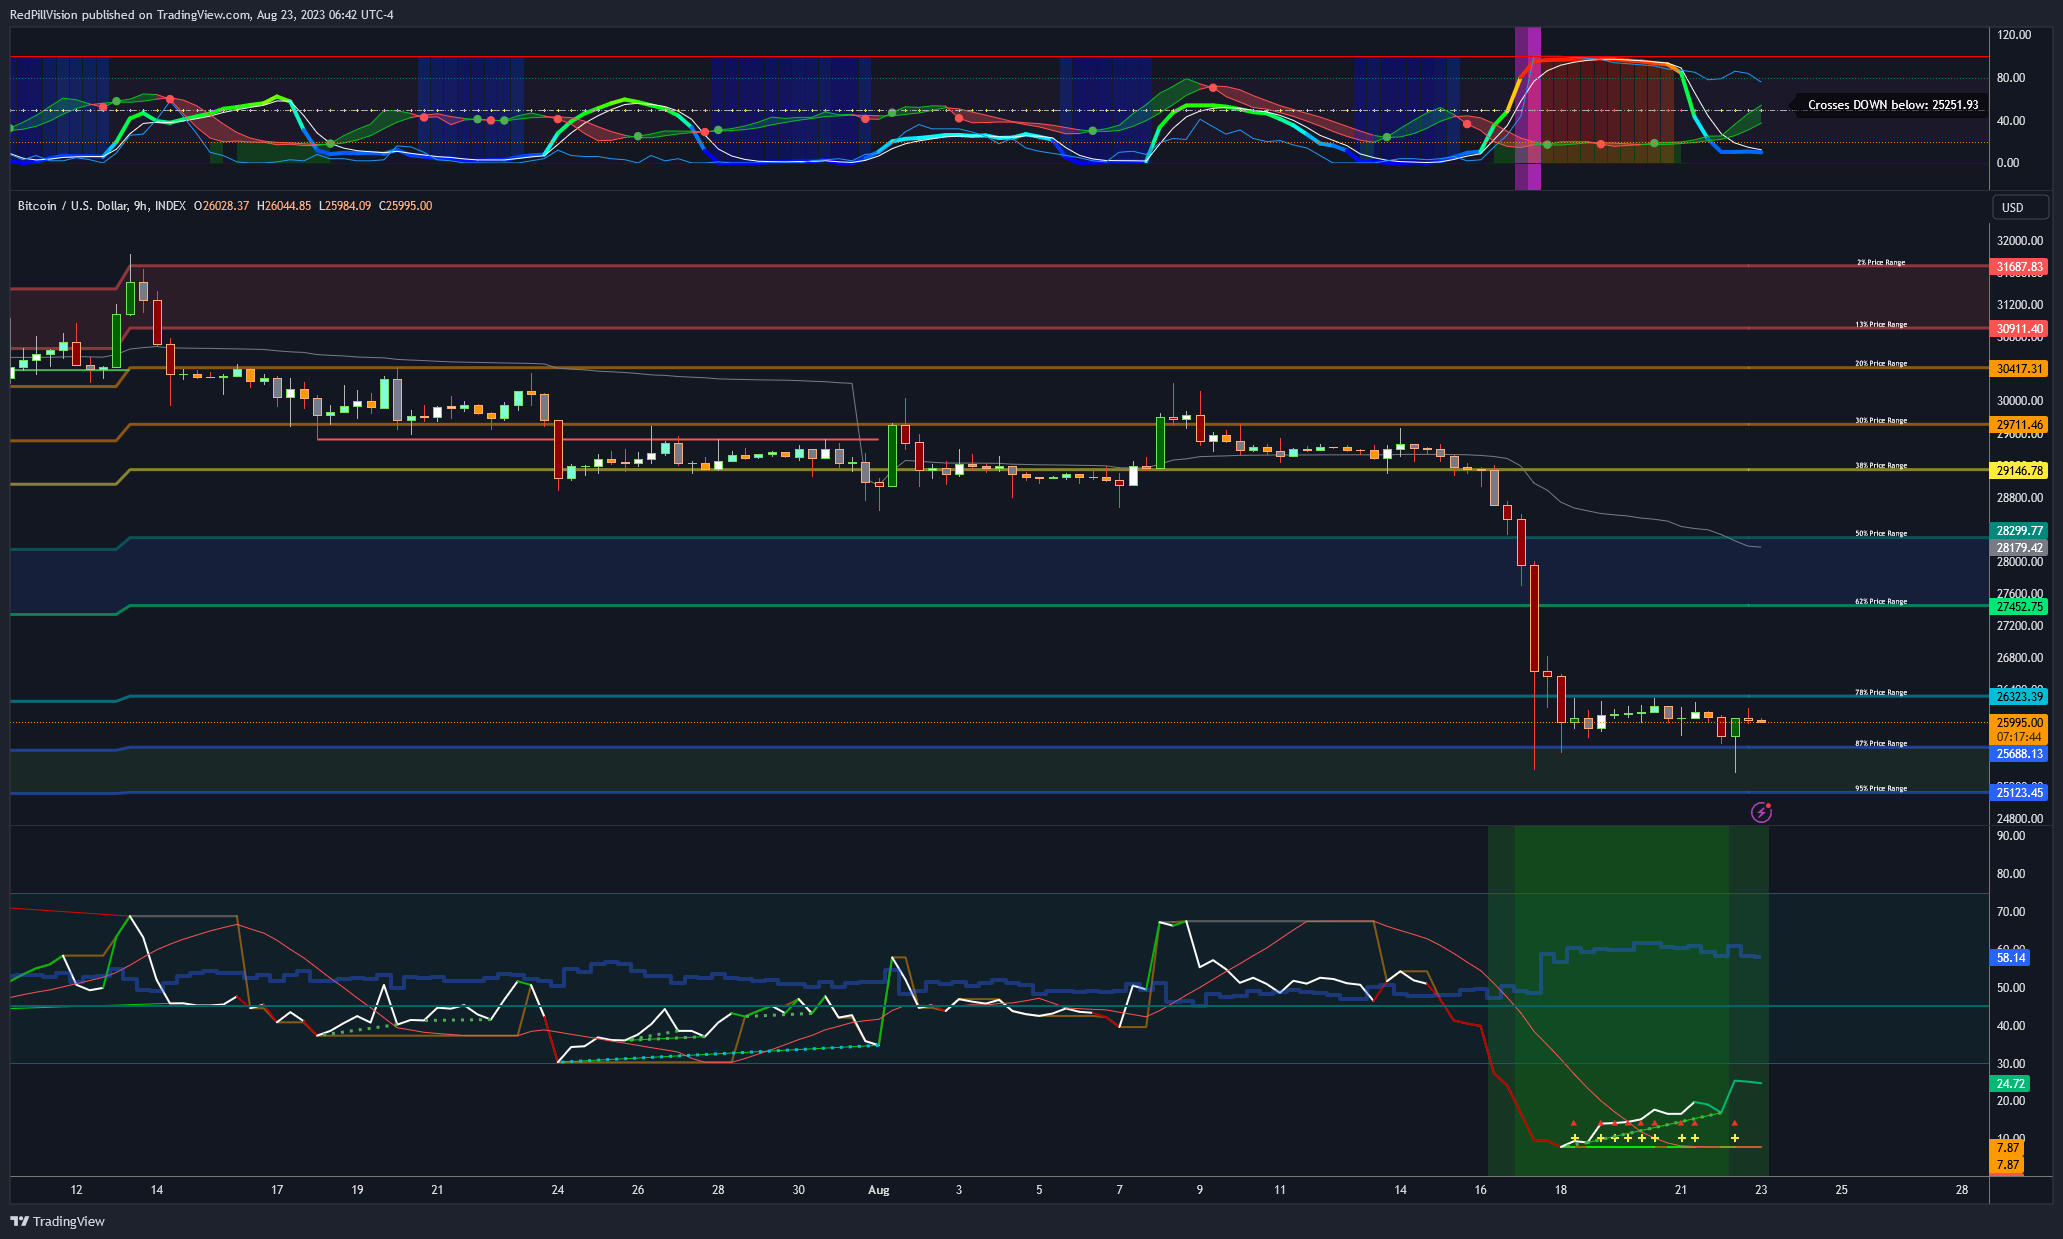Click the '62% Price Range' line label

(1881, 601)
